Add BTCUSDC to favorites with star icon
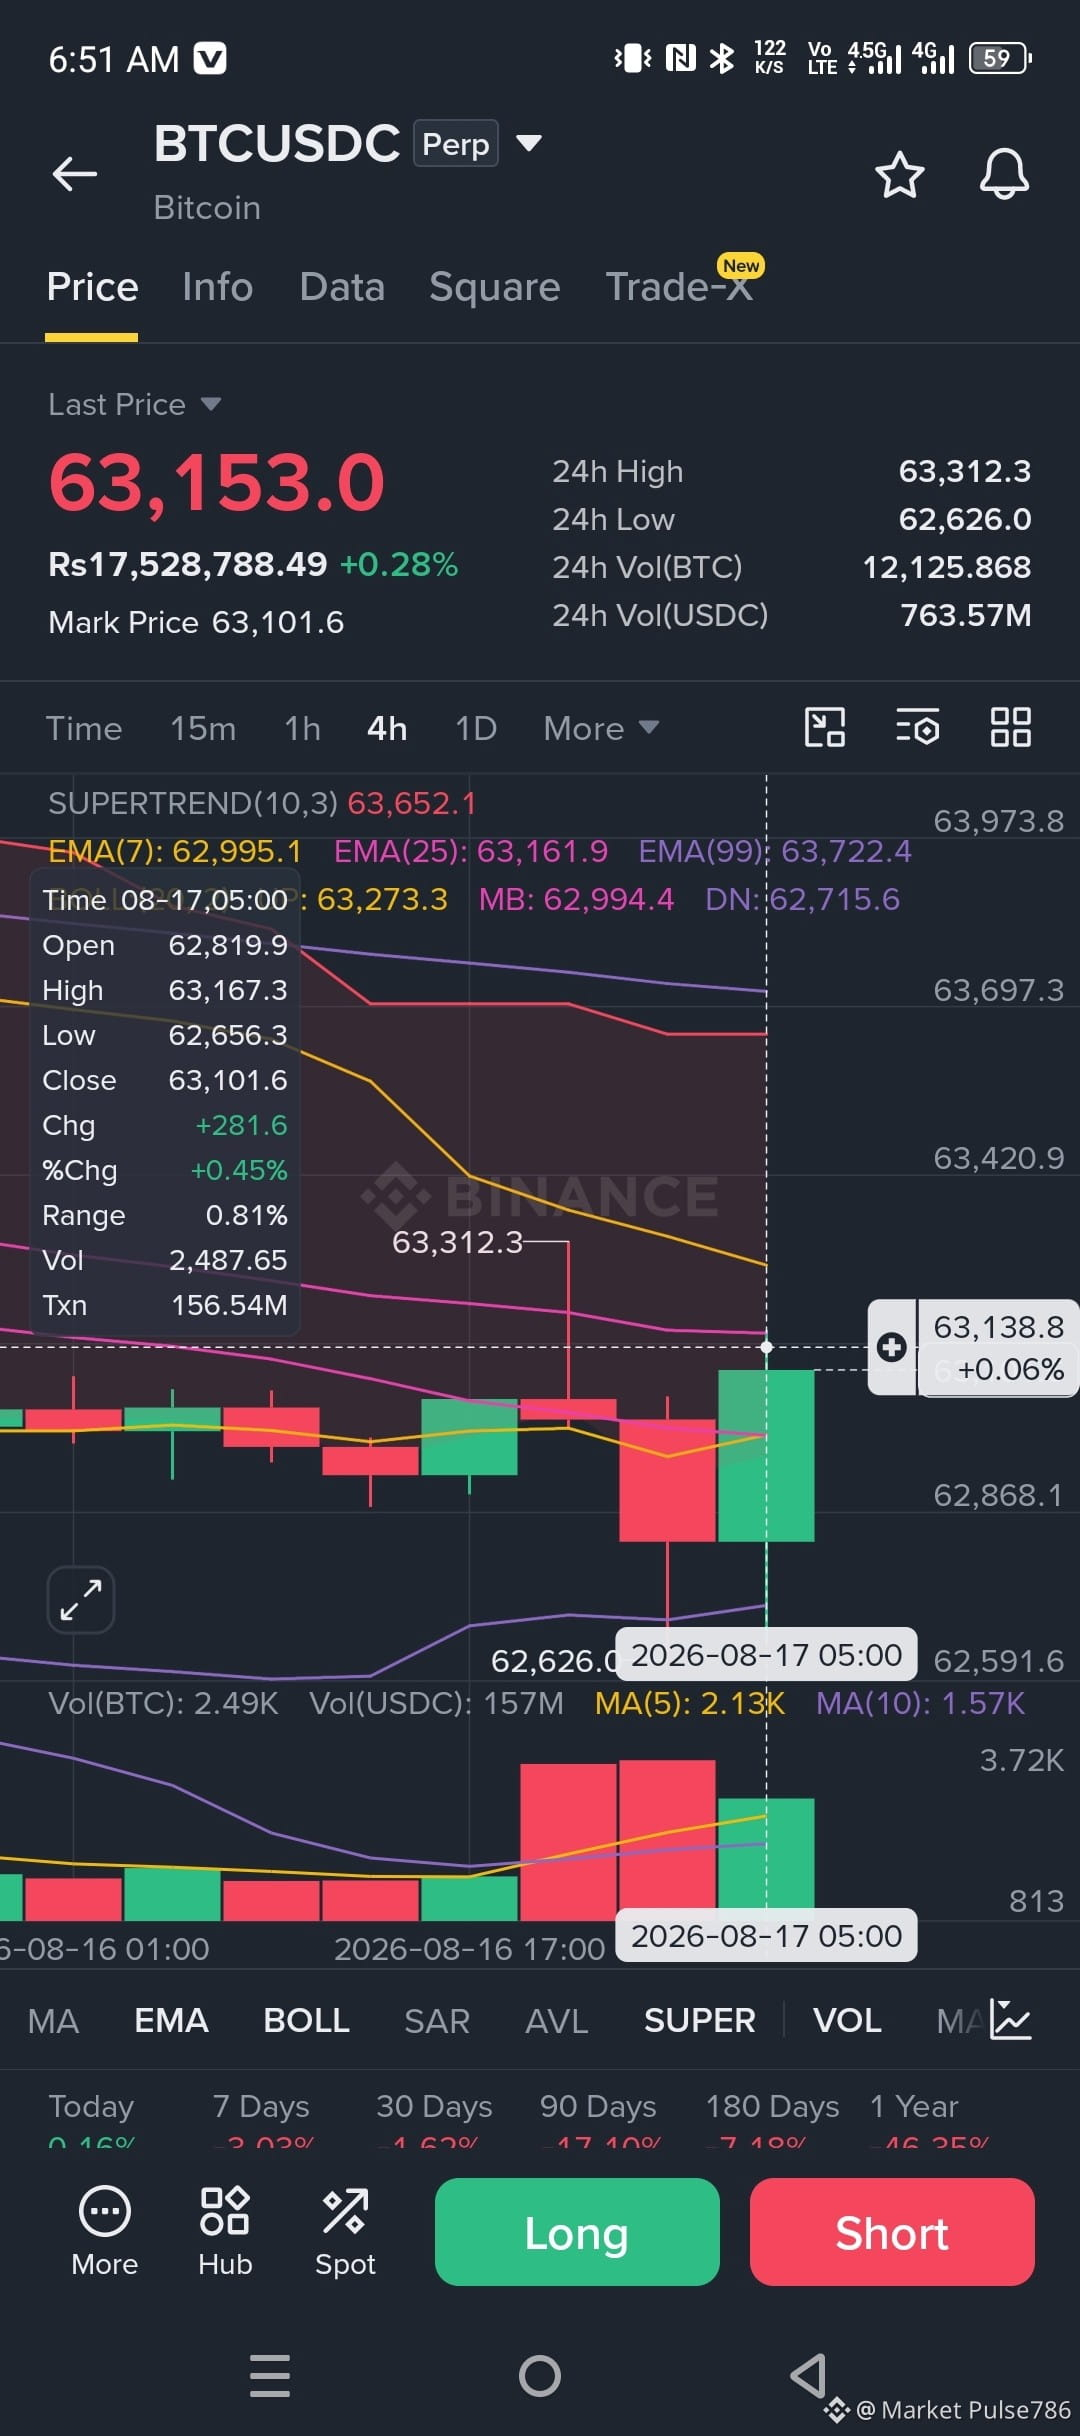This screenshot has width=1080, height=2436. click(x=899, y=175)
